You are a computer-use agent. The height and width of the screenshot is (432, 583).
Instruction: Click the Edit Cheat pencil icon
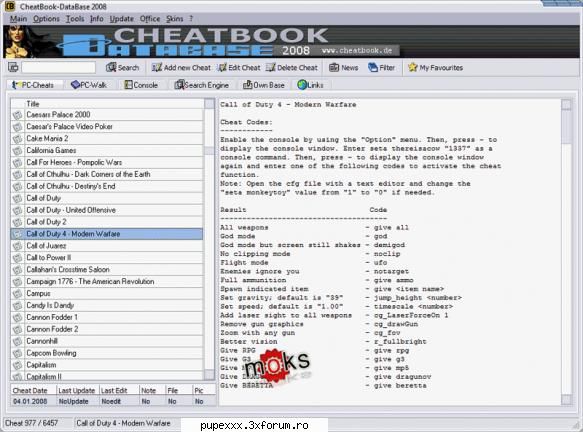tap(222, 67)
